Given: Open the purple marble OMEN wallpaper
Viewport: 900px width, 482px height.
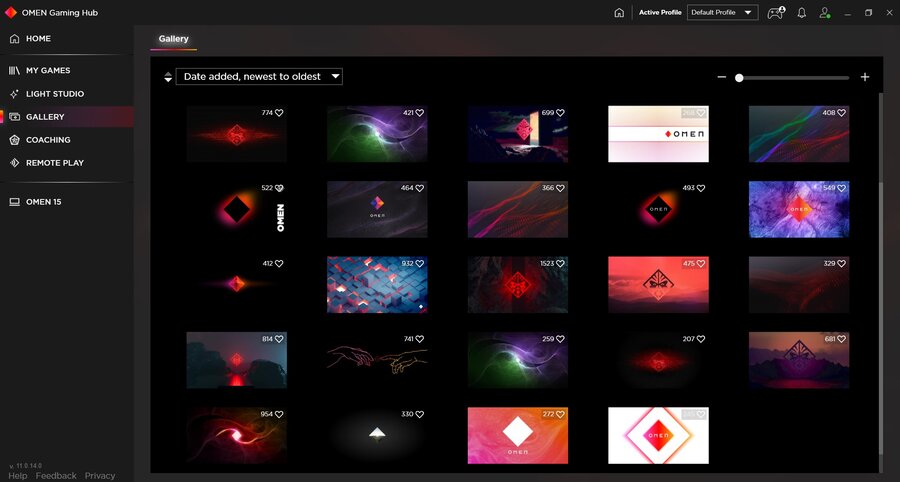Looking at the screenshot, I should pyautogui.click(x=799, y=209).
